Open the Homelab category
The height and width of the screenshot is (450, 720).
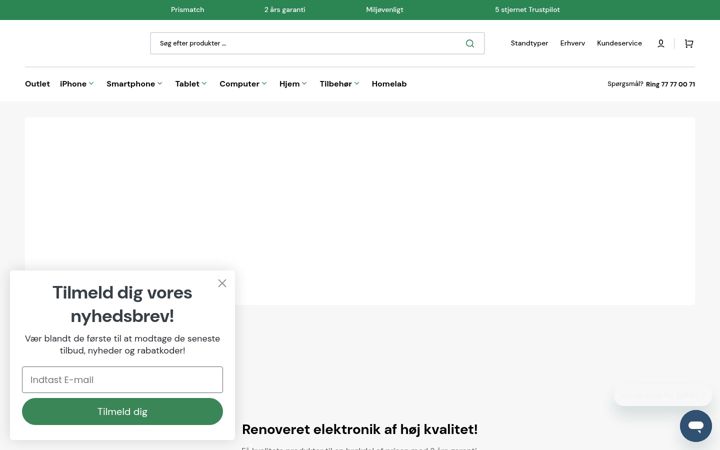point(389,84)
